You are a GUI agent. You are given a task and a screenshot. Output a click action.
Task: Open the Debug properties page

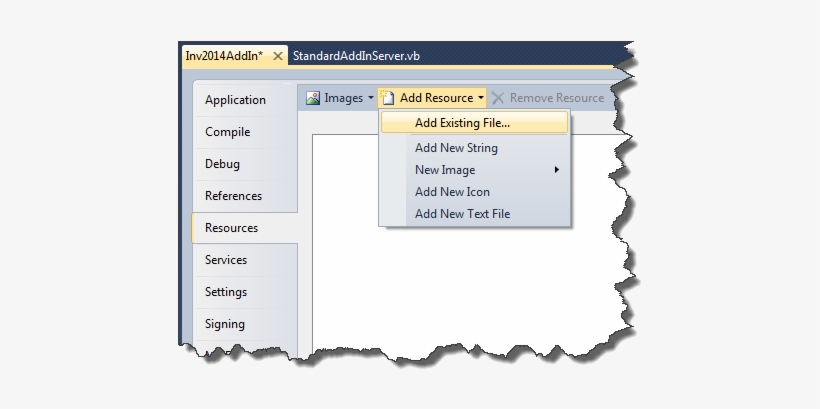222,164
